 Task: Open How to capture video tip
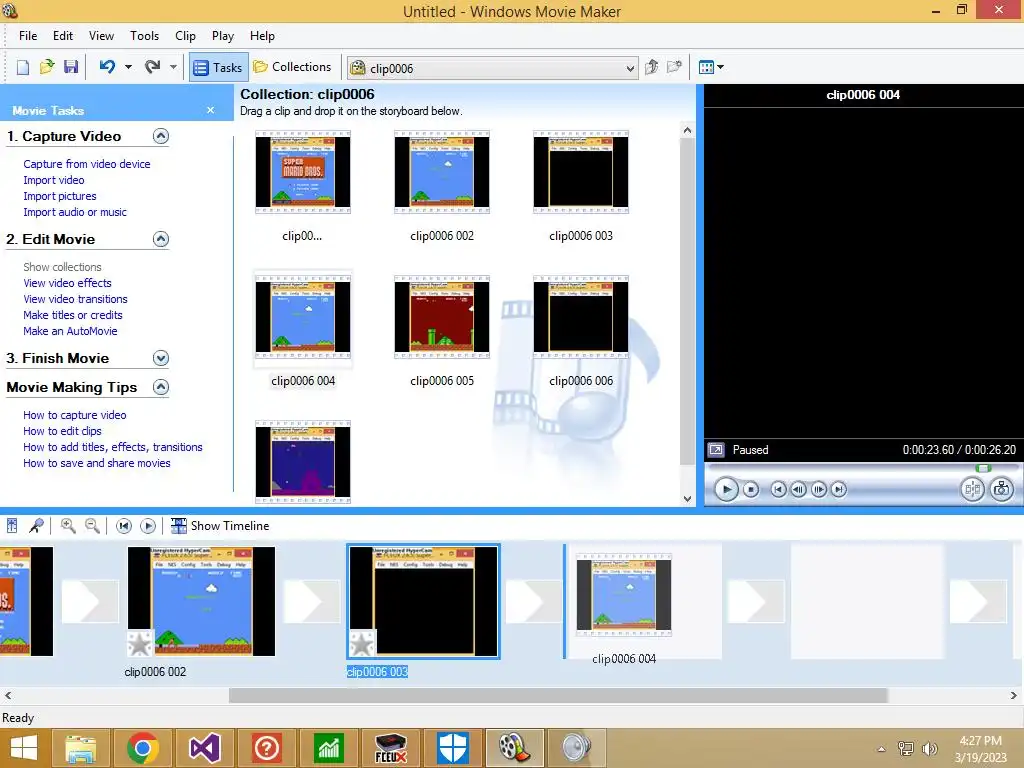click(74, 415)
